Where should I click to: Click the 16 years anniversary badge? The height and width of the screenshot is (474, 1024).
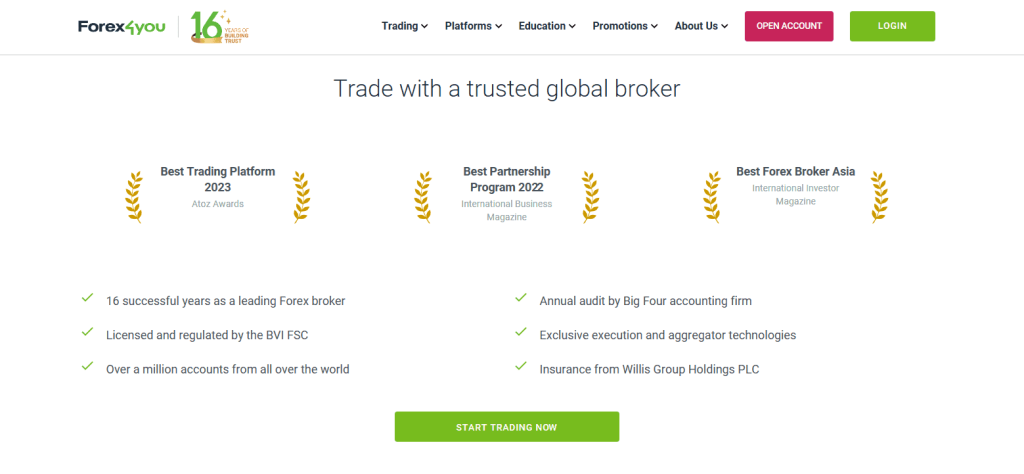pos(220,27)
